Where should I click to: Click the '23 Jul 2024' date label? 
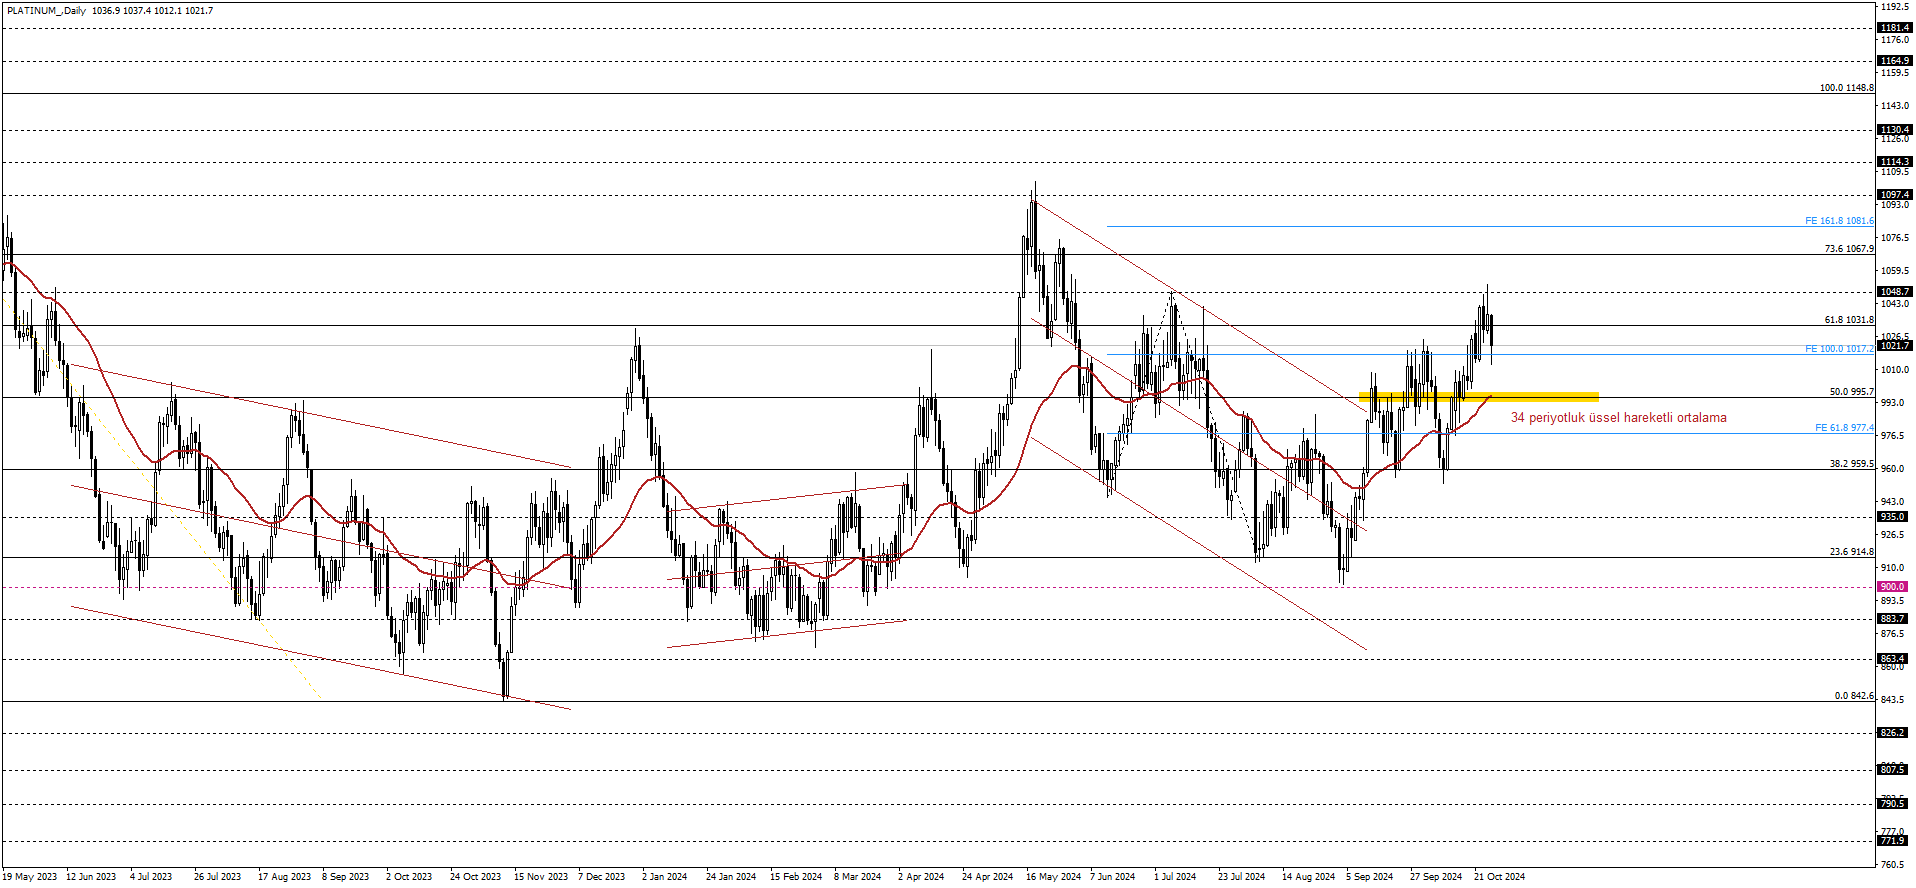point(1241,877)
